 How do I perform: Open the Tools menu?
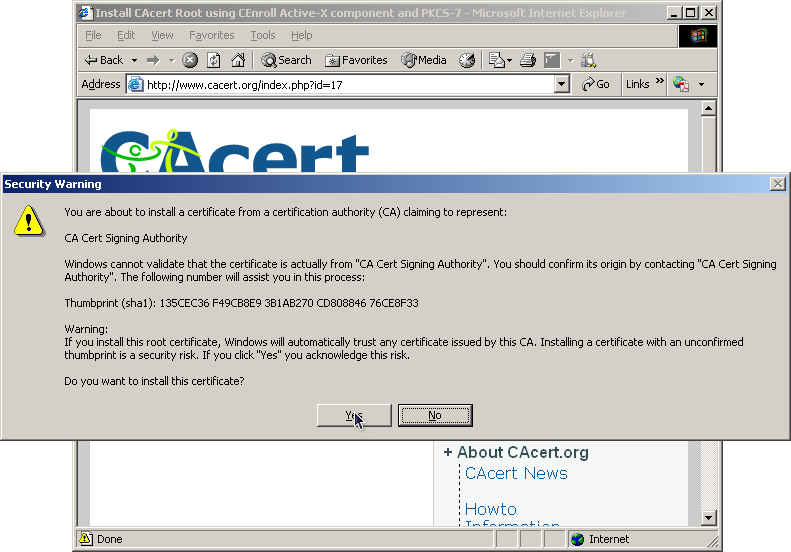263,35
